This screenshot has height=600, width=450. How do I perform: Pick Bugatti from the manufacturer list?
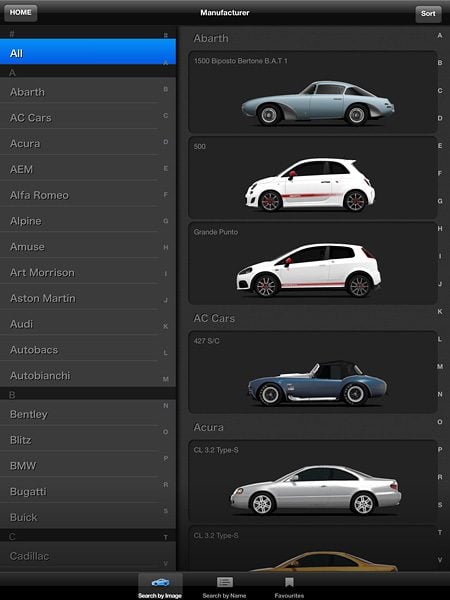[x=88, y=491]
